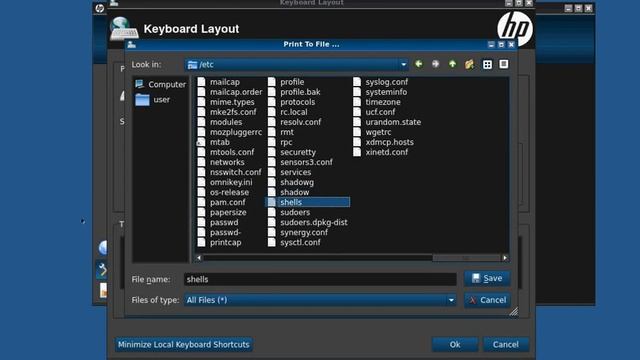The image size is (640, 360).
Task: Click Ok in Keyboard Layout window
Action: click(455, 344)
